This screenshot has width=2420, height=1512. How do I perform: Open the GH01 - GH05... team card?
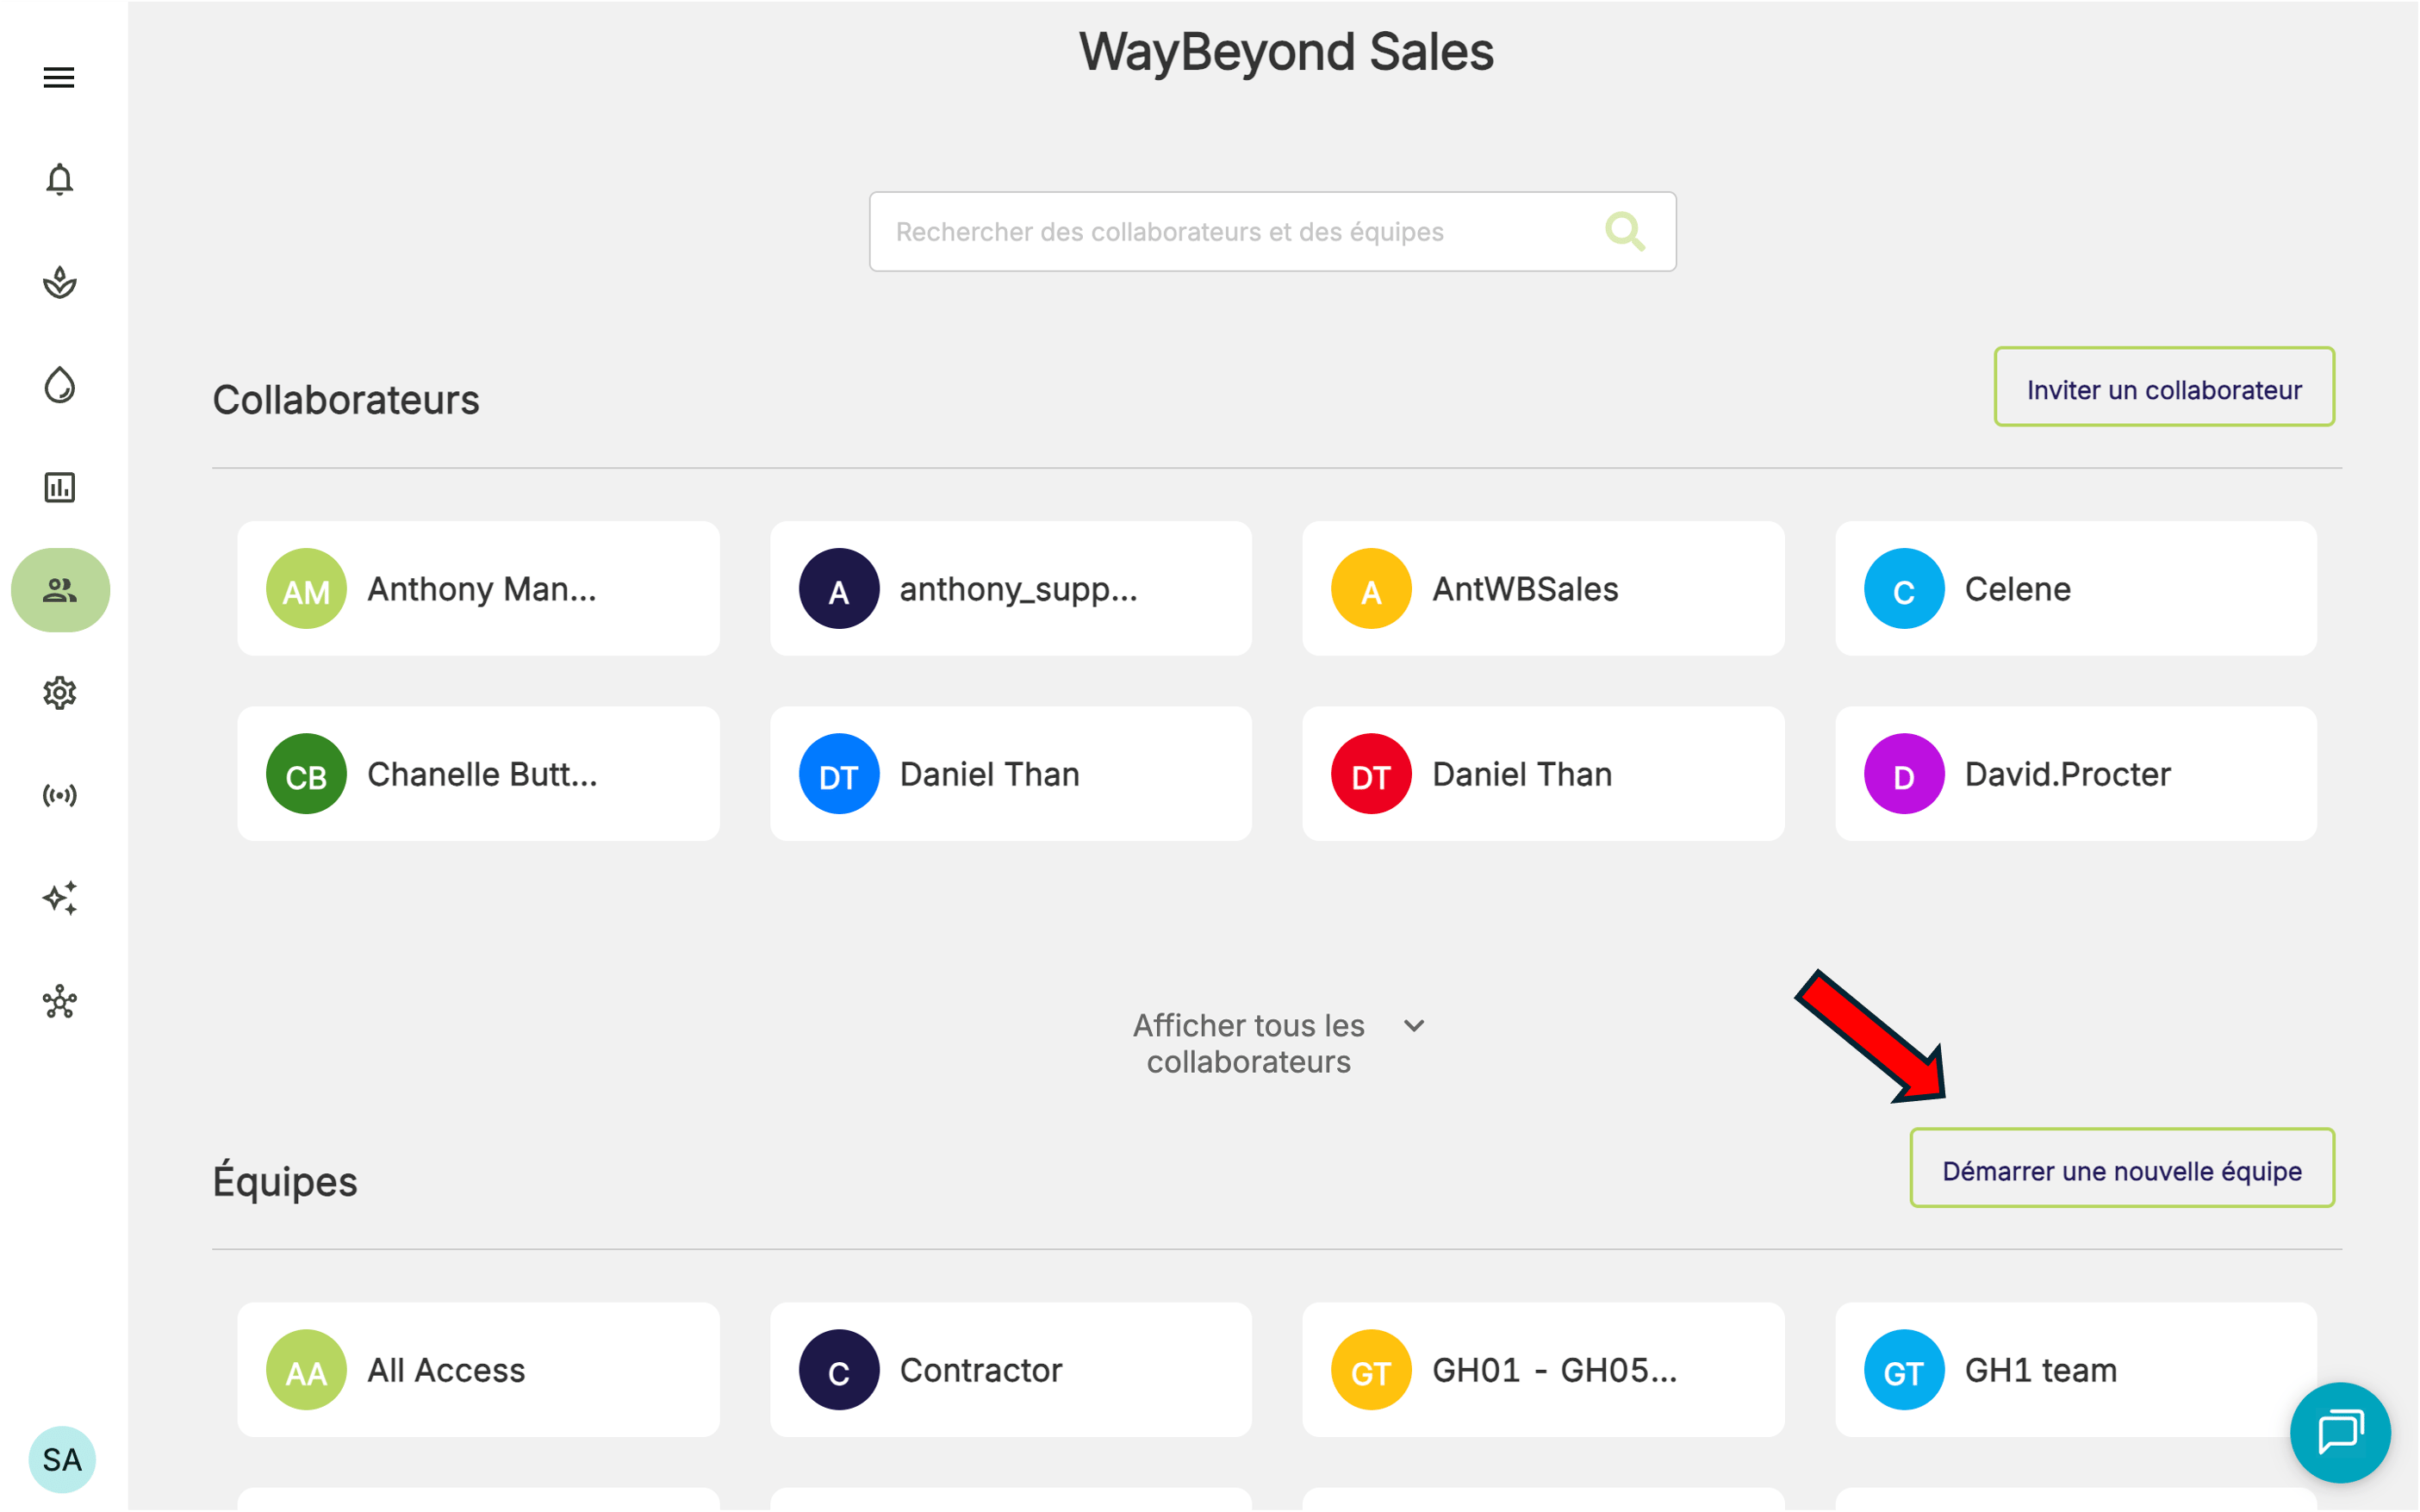click(x=1543, y=1370)
